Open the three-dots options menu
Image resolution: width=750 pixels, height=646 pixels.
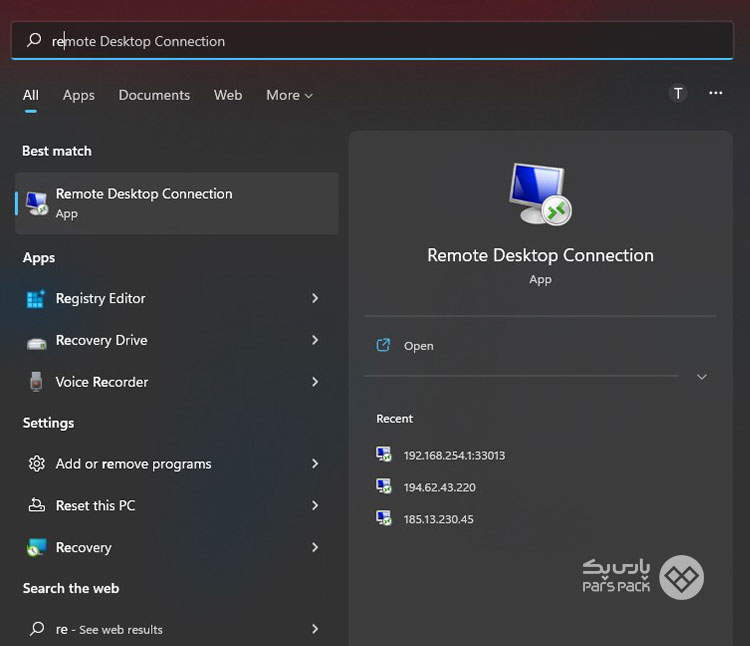(x=716, y=93)
